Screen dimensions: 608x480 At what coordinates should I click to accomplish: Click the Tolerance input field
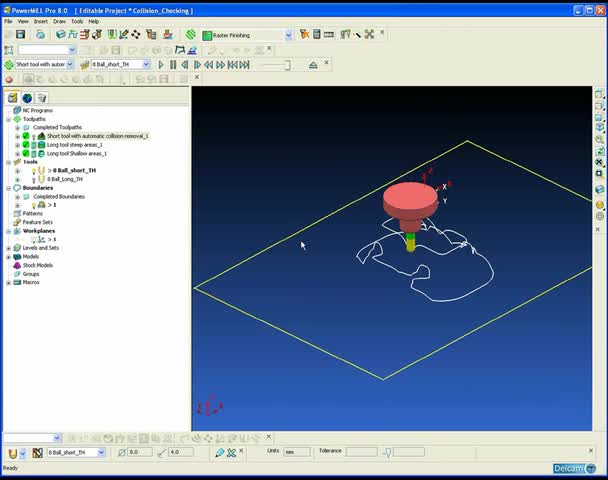(361, 452)
